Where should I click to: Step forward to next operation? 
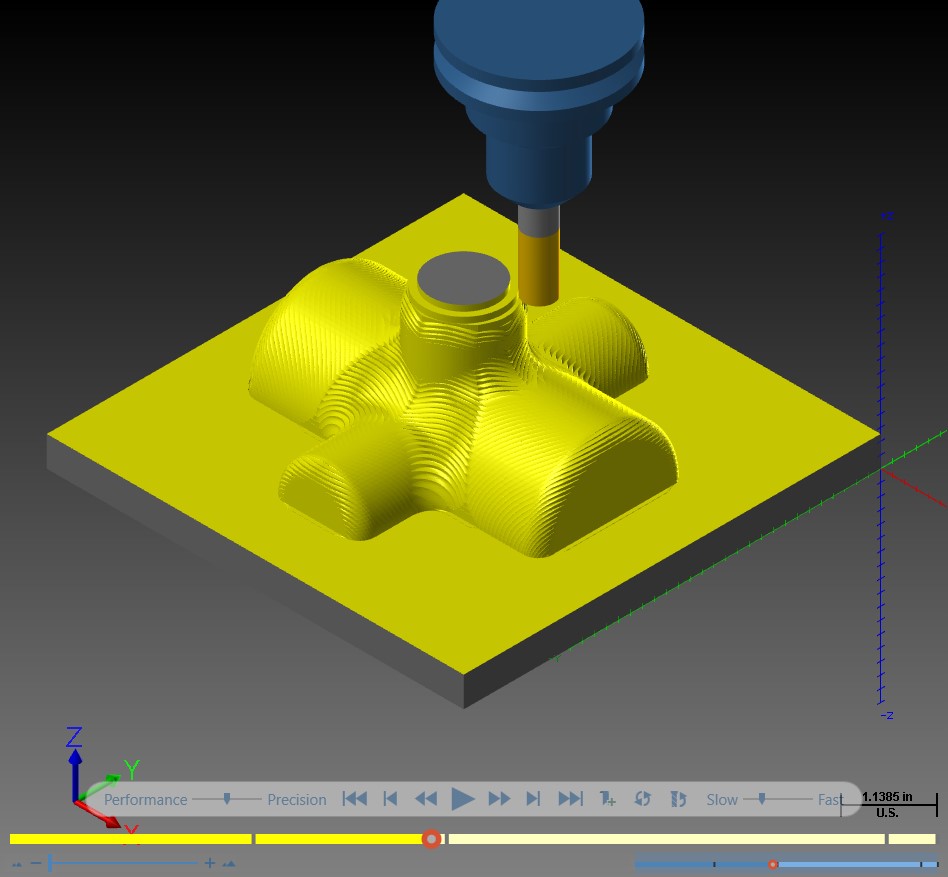click(x=533, y=799)
